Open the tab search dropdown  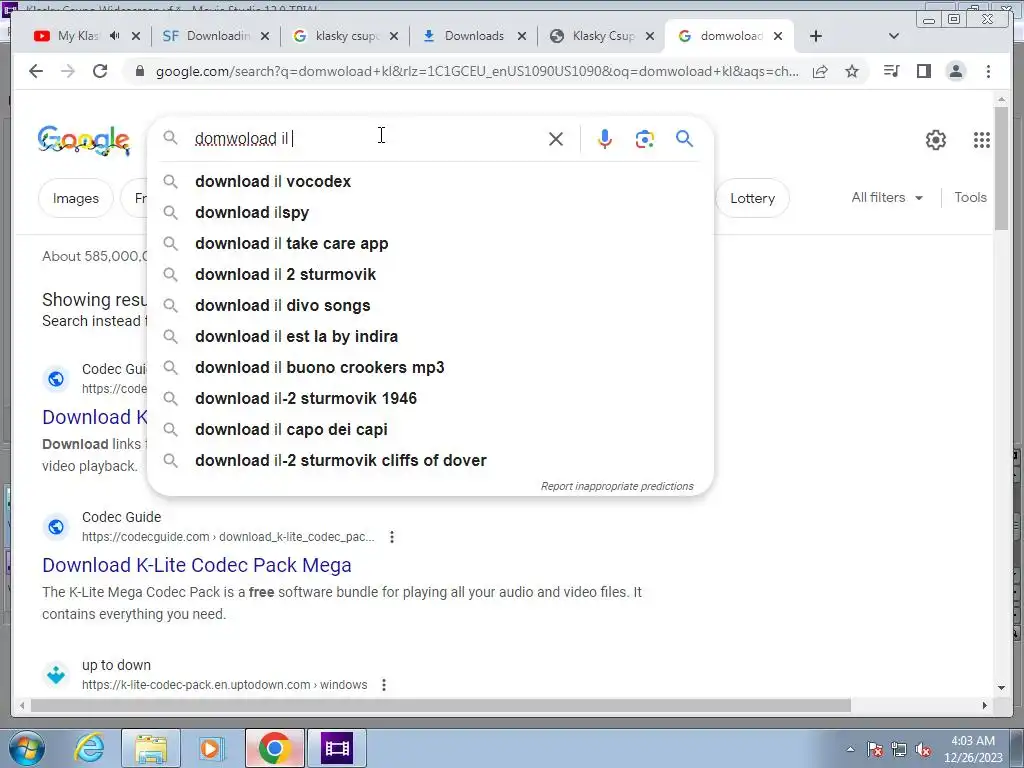coord(894,36)
